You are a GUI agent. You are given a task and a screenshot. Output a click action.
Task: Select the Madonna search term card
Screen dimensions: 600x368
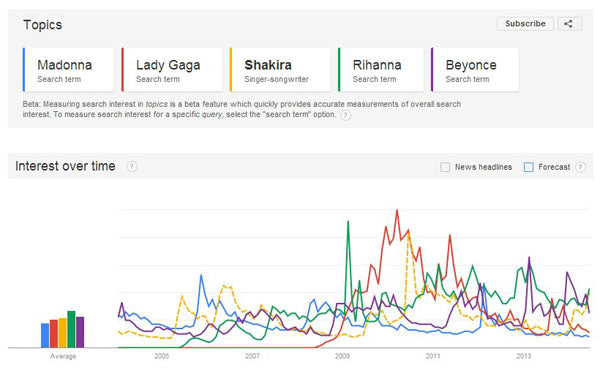pyautogui.click(x=68, y=70)
